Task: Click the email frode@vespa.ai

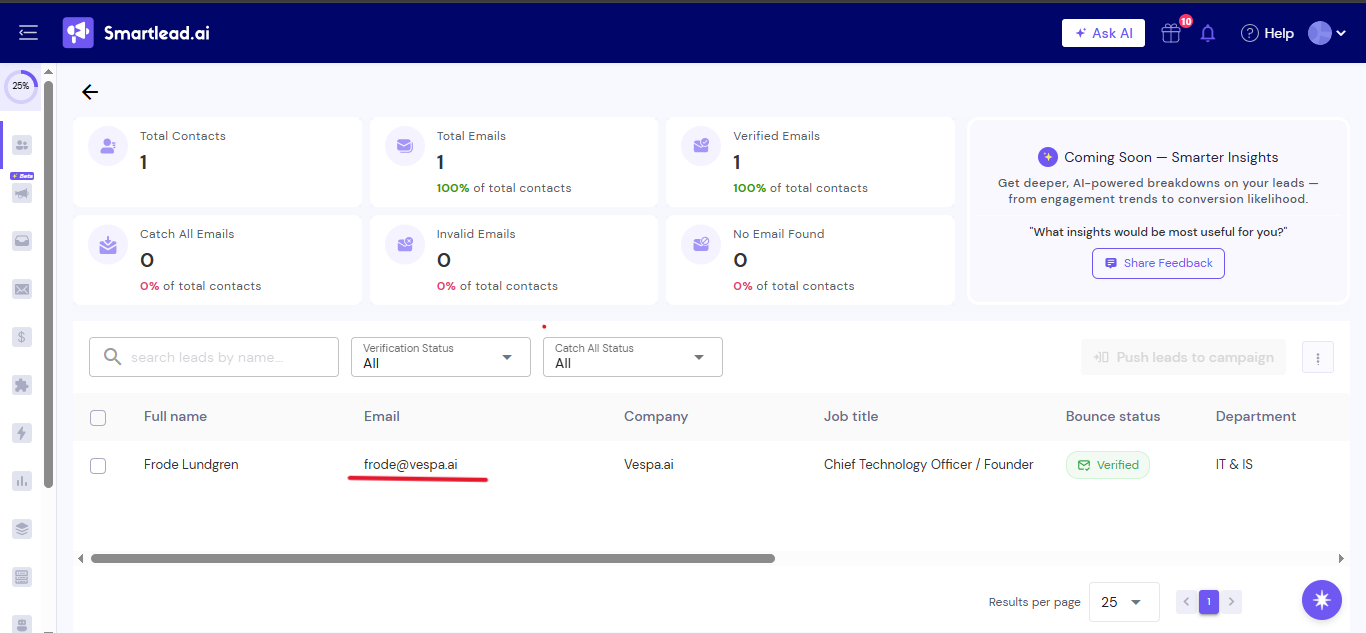Action: [x=411, y=464]
